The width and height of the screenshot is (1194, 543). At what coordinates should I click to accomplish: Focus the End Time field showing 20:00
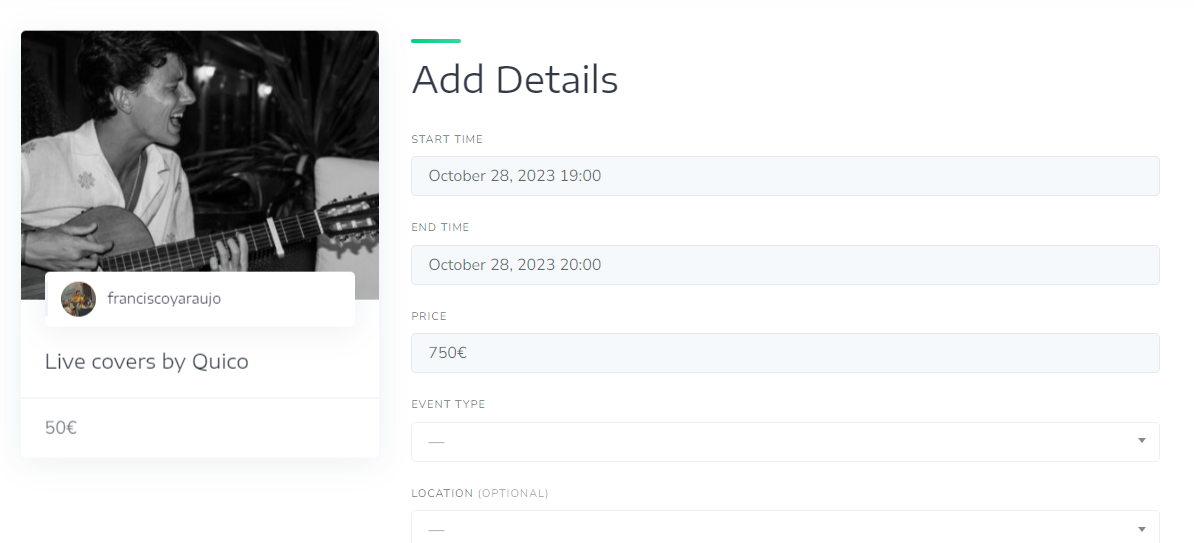(785, 265)
